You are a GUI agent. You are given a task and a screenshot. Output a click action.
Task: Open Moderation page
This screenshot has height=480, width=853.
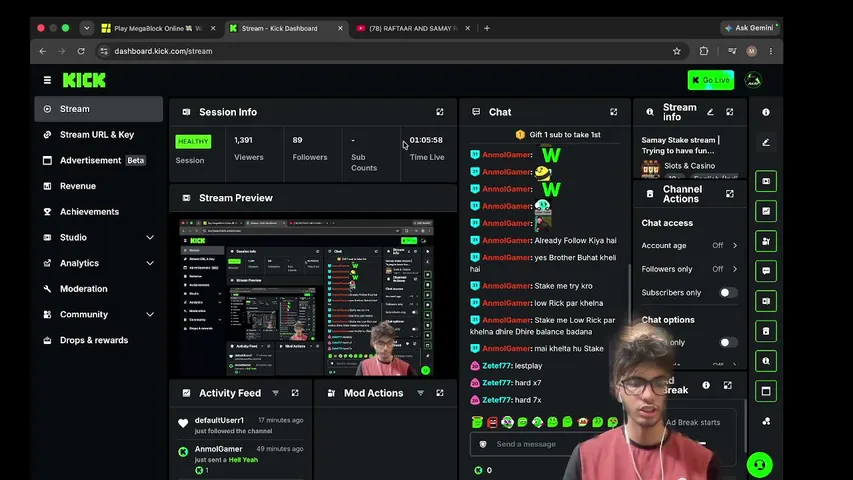[98, 288]
